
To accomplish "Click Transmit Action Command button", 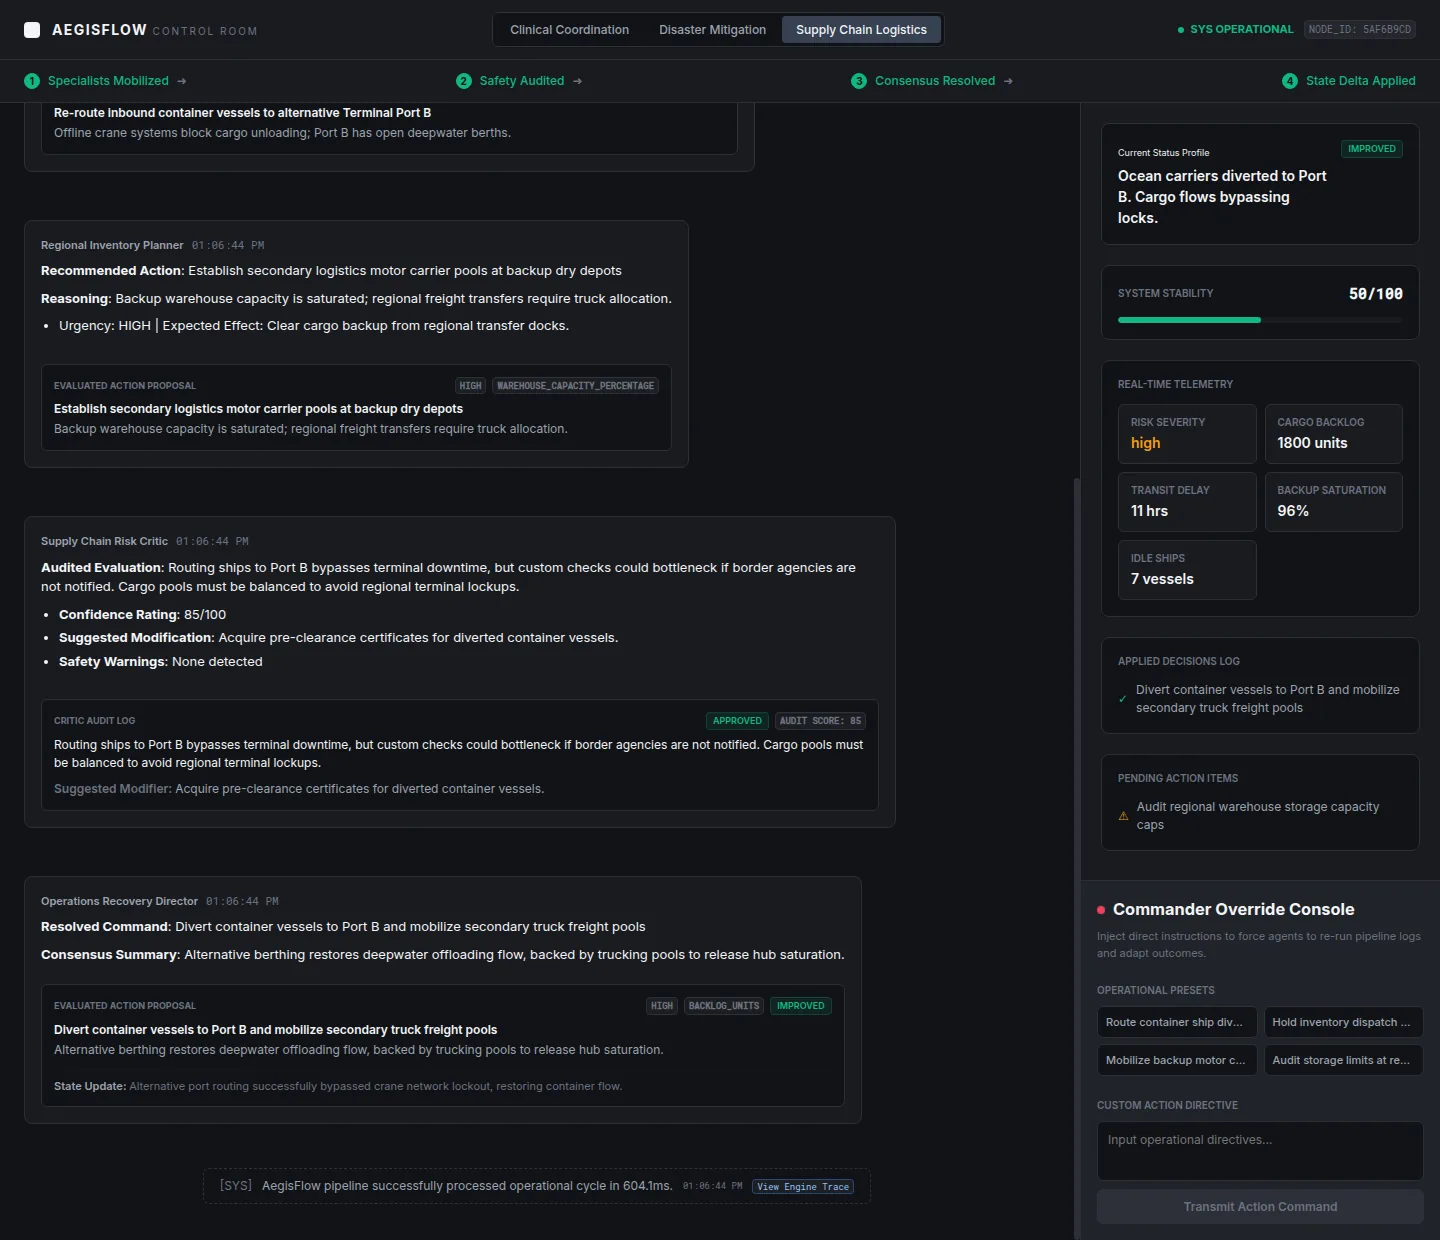I will (1260, 1207).
